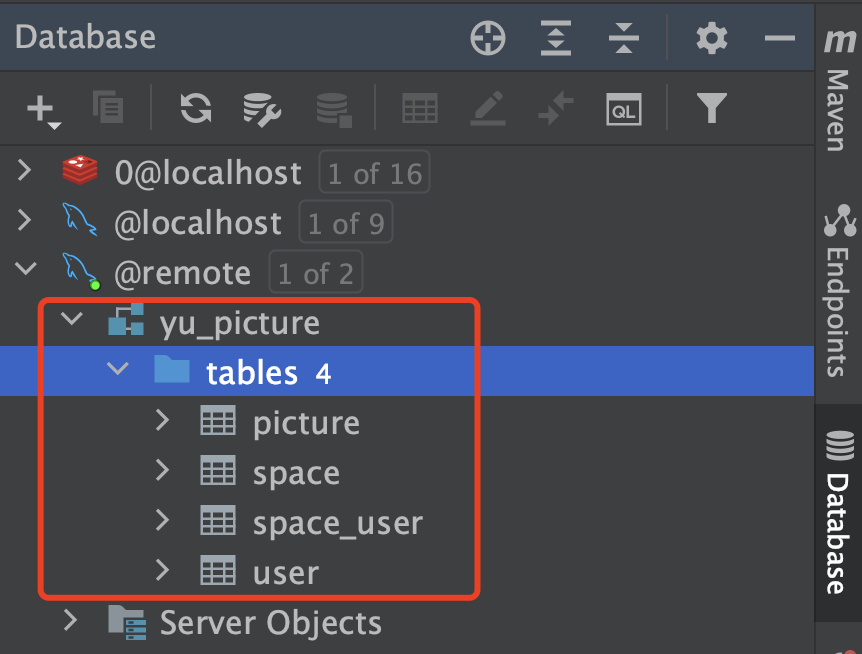Collapse the @remote data source node

(x=25, y=271)
